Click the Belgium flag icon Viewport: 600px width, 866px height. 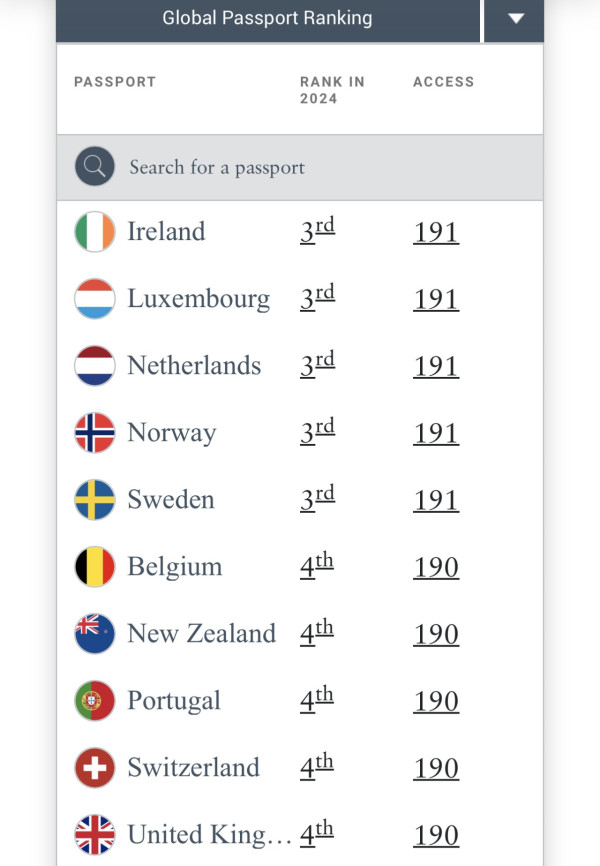(x=95, y=567)
